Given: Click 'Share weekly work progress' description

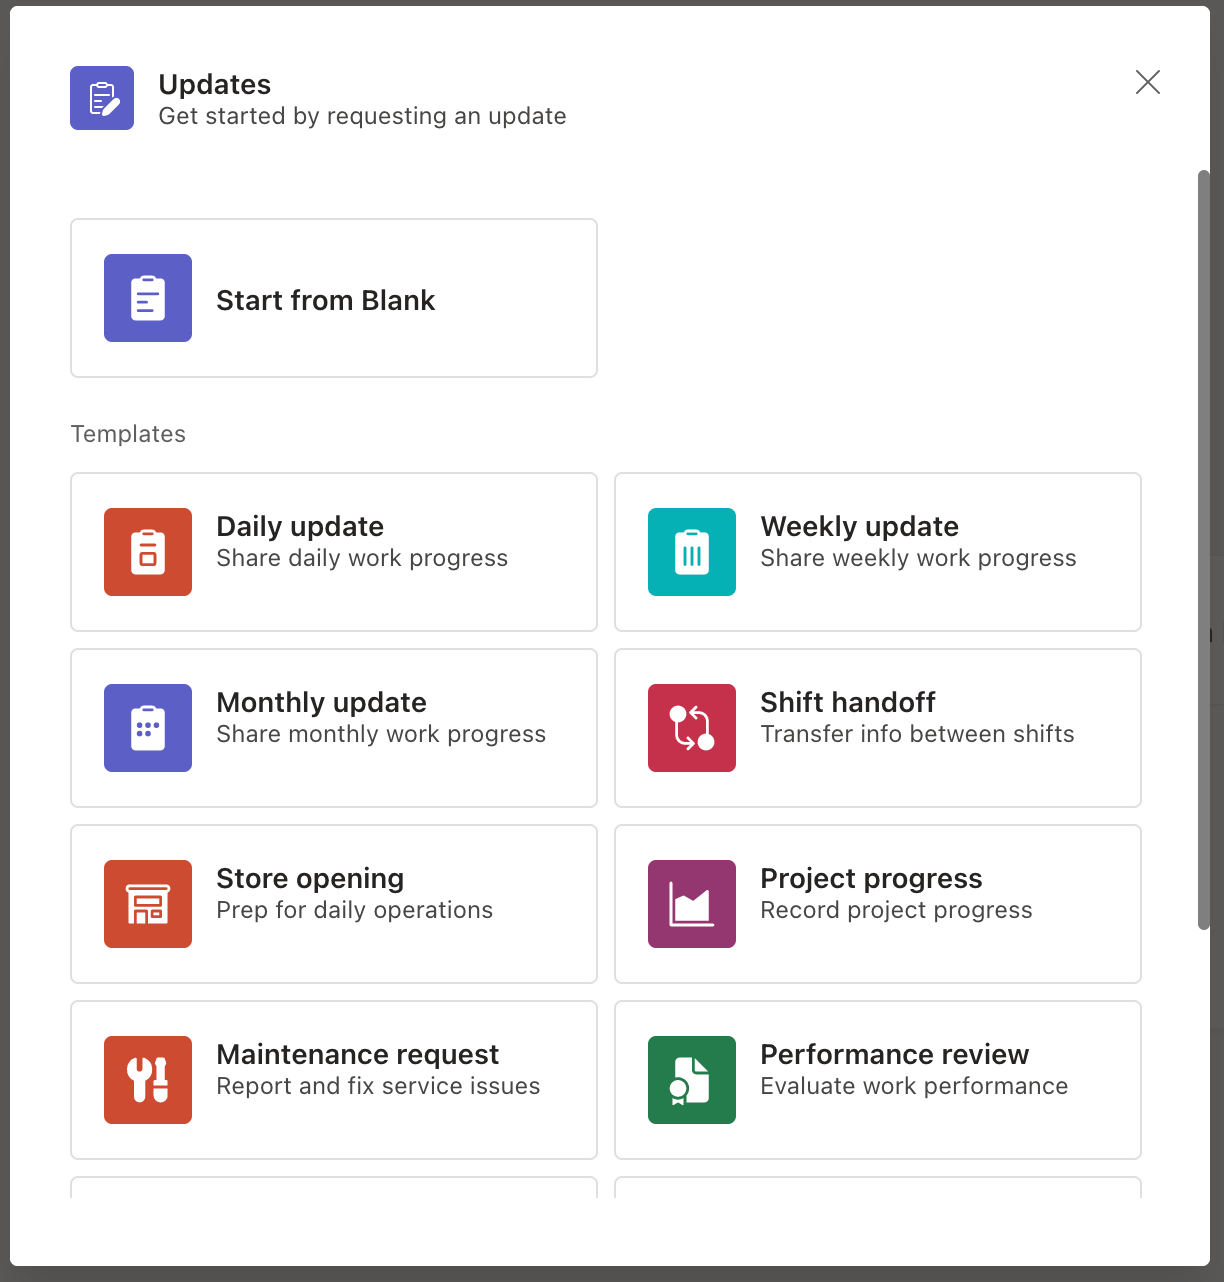Looking at the screenshot, I should pos(918,558).
